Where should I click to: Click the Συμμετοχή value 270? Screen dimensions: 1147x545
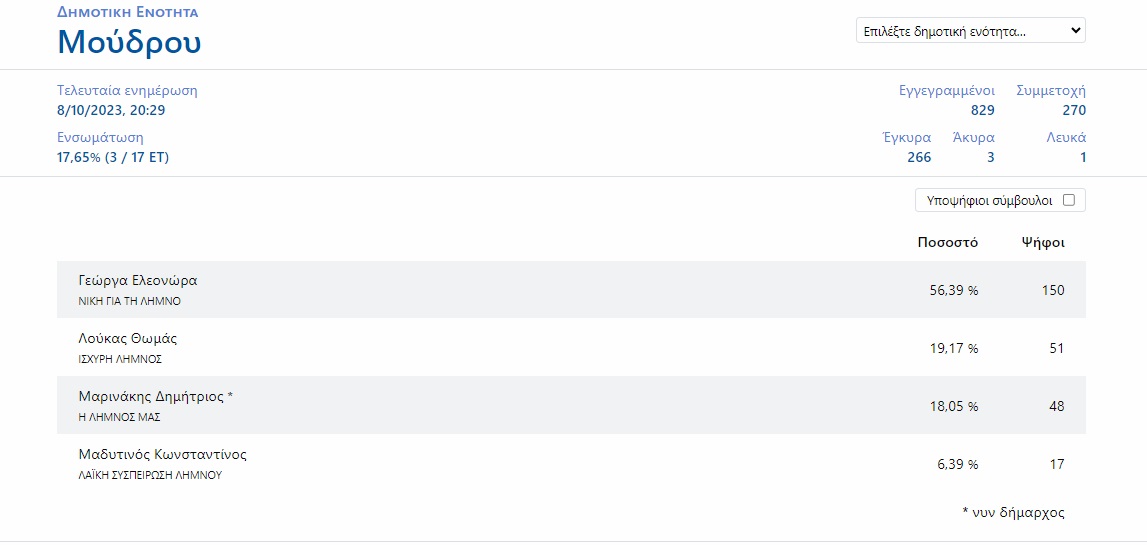pyautogui.click(x=1073, y=110)
